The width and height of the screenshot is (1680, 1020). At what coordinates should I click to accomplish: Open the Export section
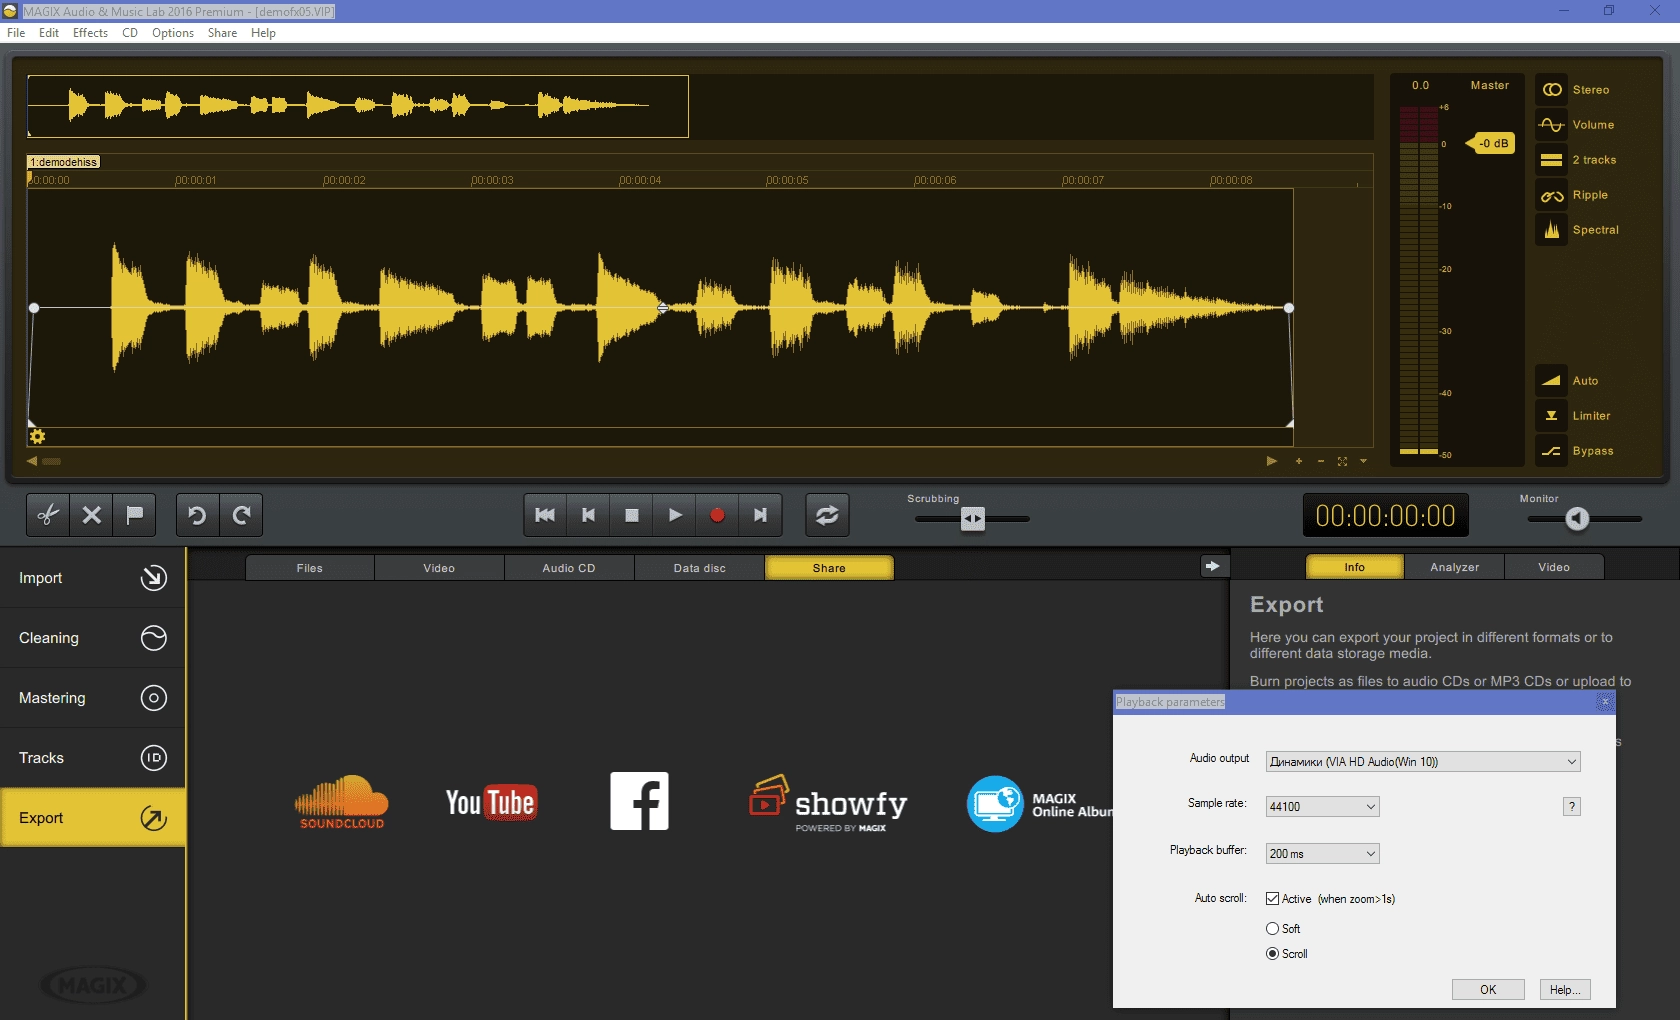click(92, 818)
